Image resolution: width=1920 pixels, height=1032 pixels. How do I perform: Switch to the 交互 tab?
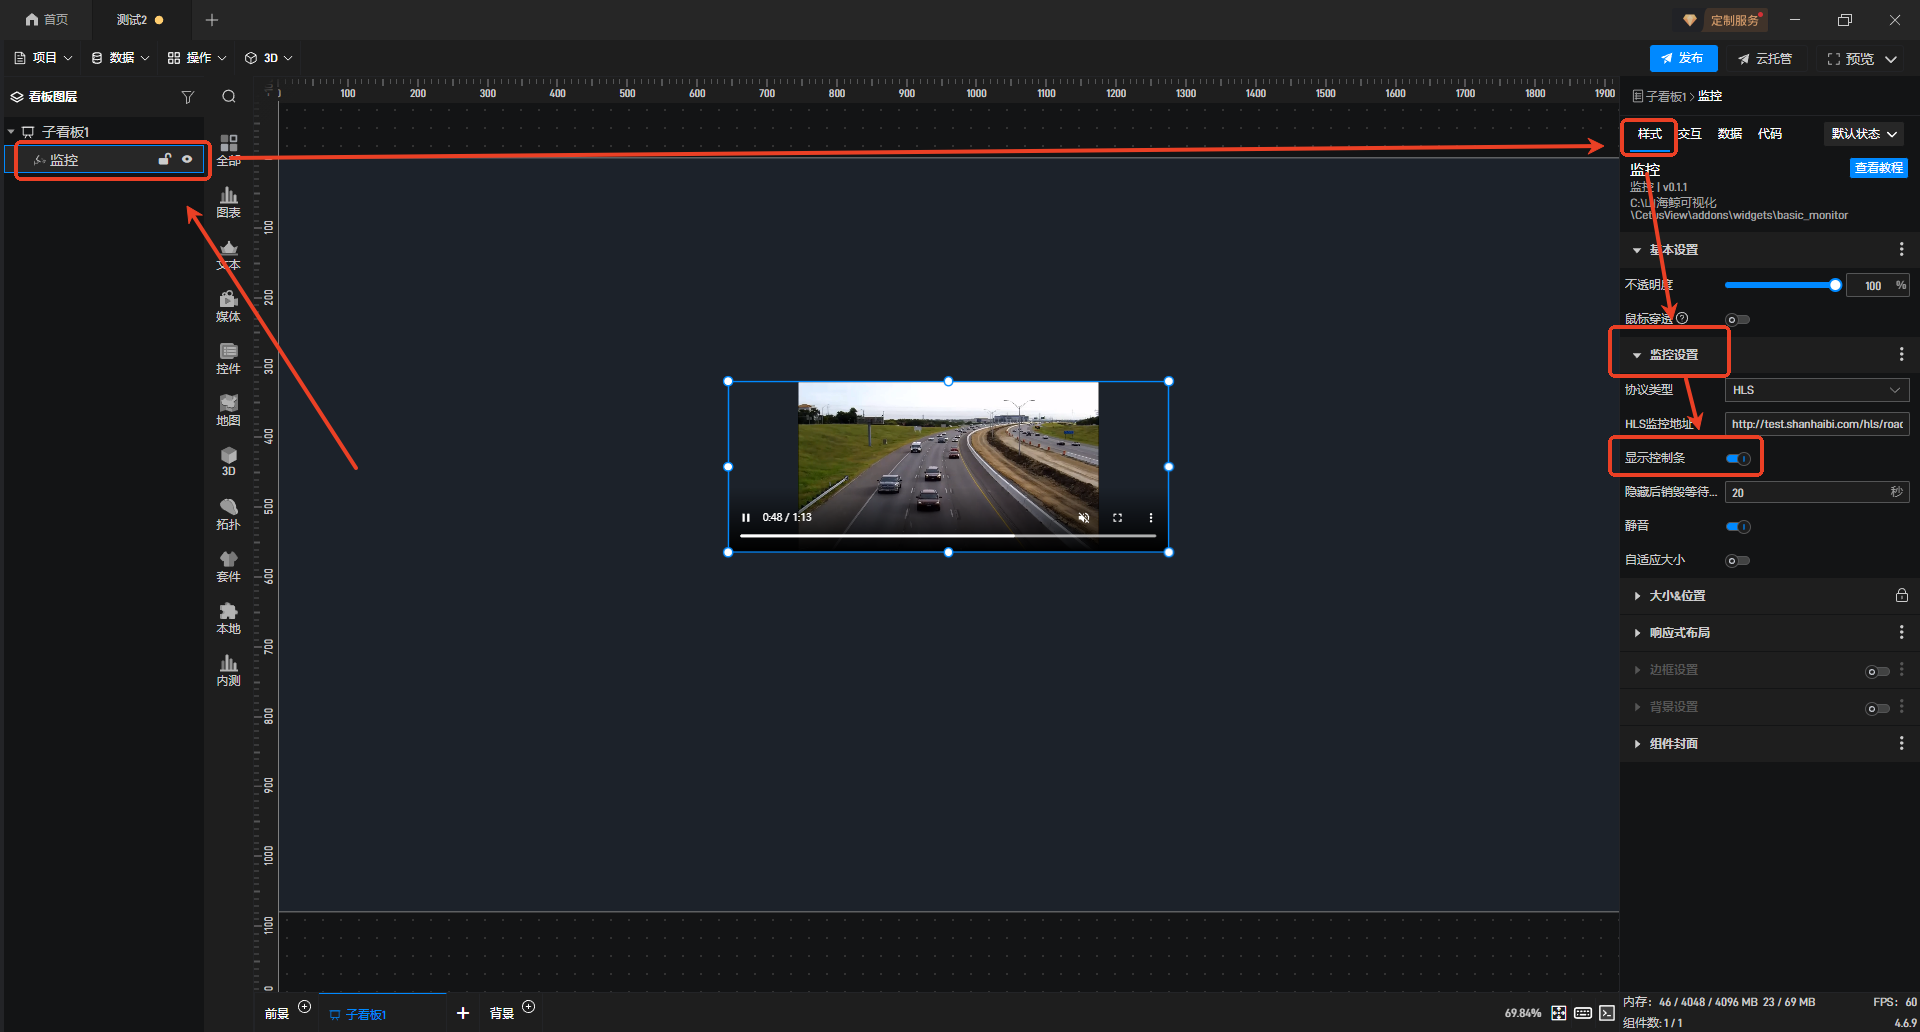[1690, 134]
